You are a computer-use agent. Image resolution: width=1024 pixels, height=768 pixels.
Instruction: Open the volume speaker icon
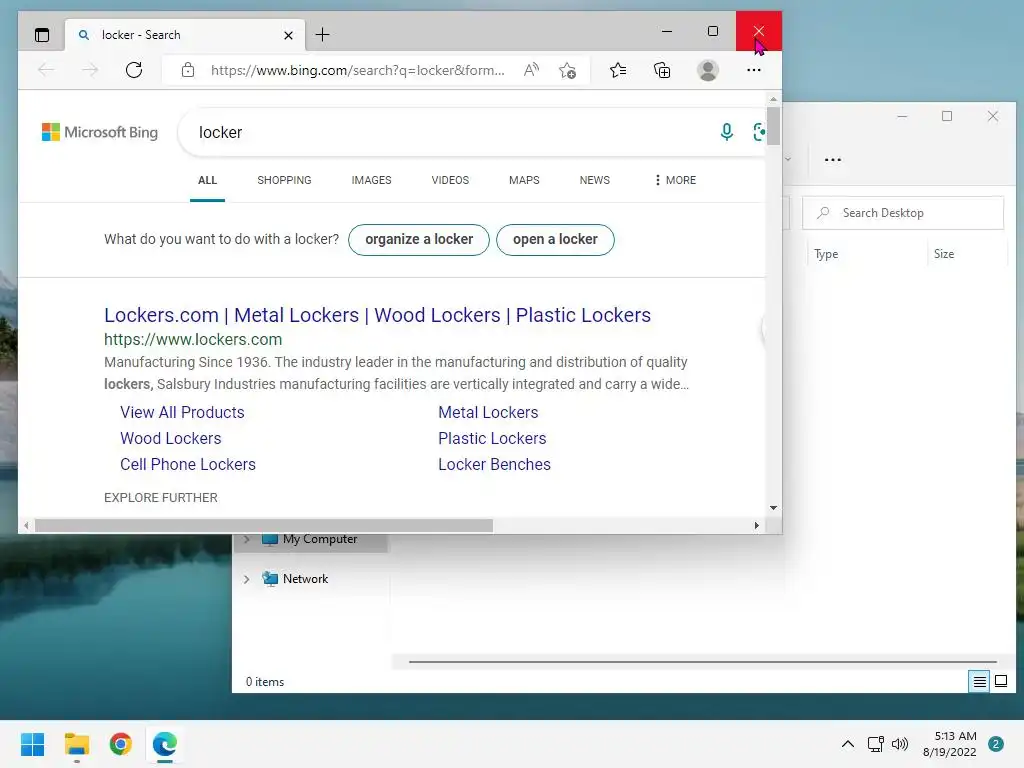point(900,744)
